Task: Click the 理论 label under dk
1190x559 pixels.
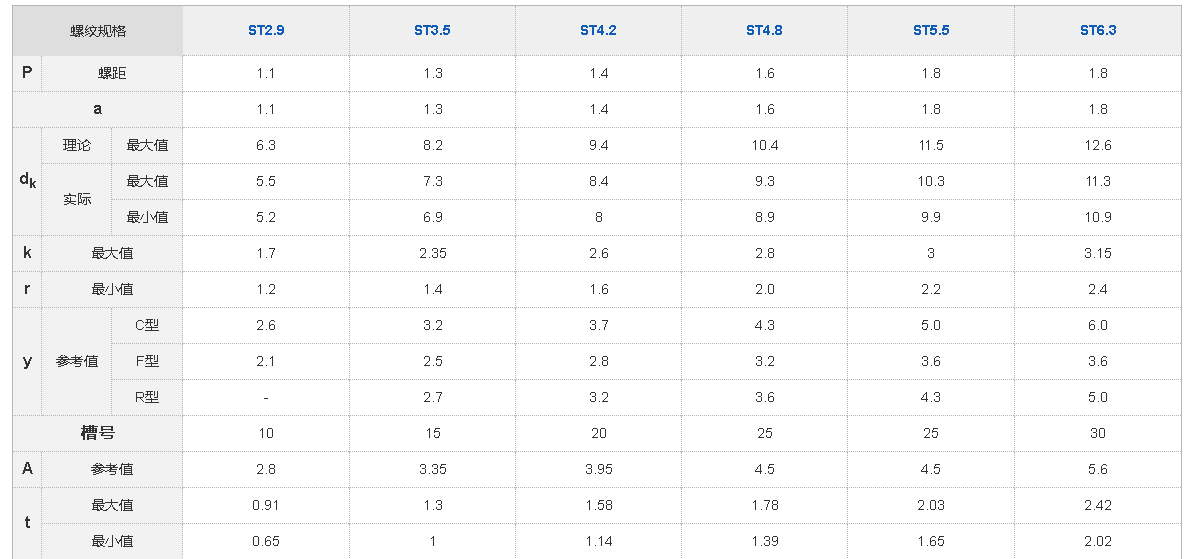Action: pos(77,145)
